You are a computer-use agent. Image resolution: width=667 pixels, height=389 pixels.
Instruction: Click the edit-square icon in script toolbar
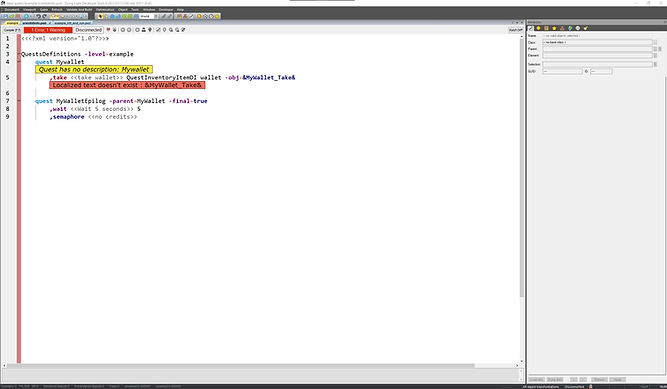pos(158,30)
